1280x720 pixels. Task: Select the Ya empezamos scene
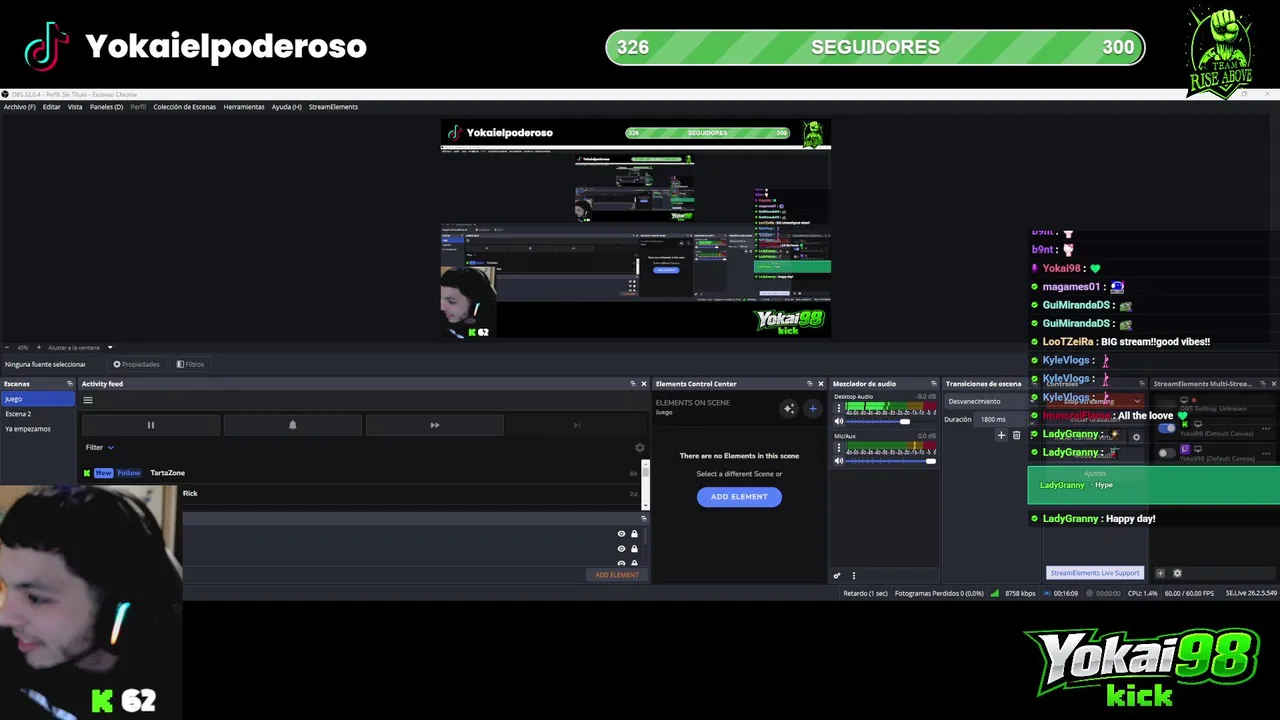tap(37, 429)
